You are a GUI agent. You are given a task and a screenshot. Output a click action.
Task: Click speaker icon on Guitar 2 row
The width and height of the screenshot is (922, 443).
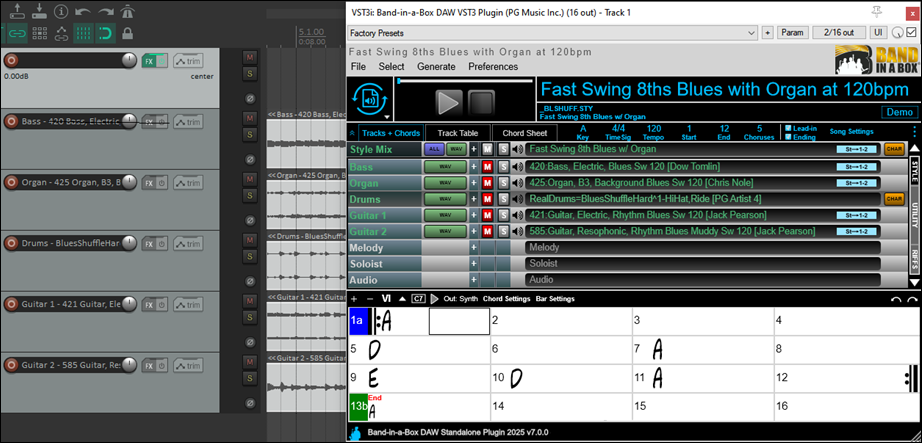(517, 231)
